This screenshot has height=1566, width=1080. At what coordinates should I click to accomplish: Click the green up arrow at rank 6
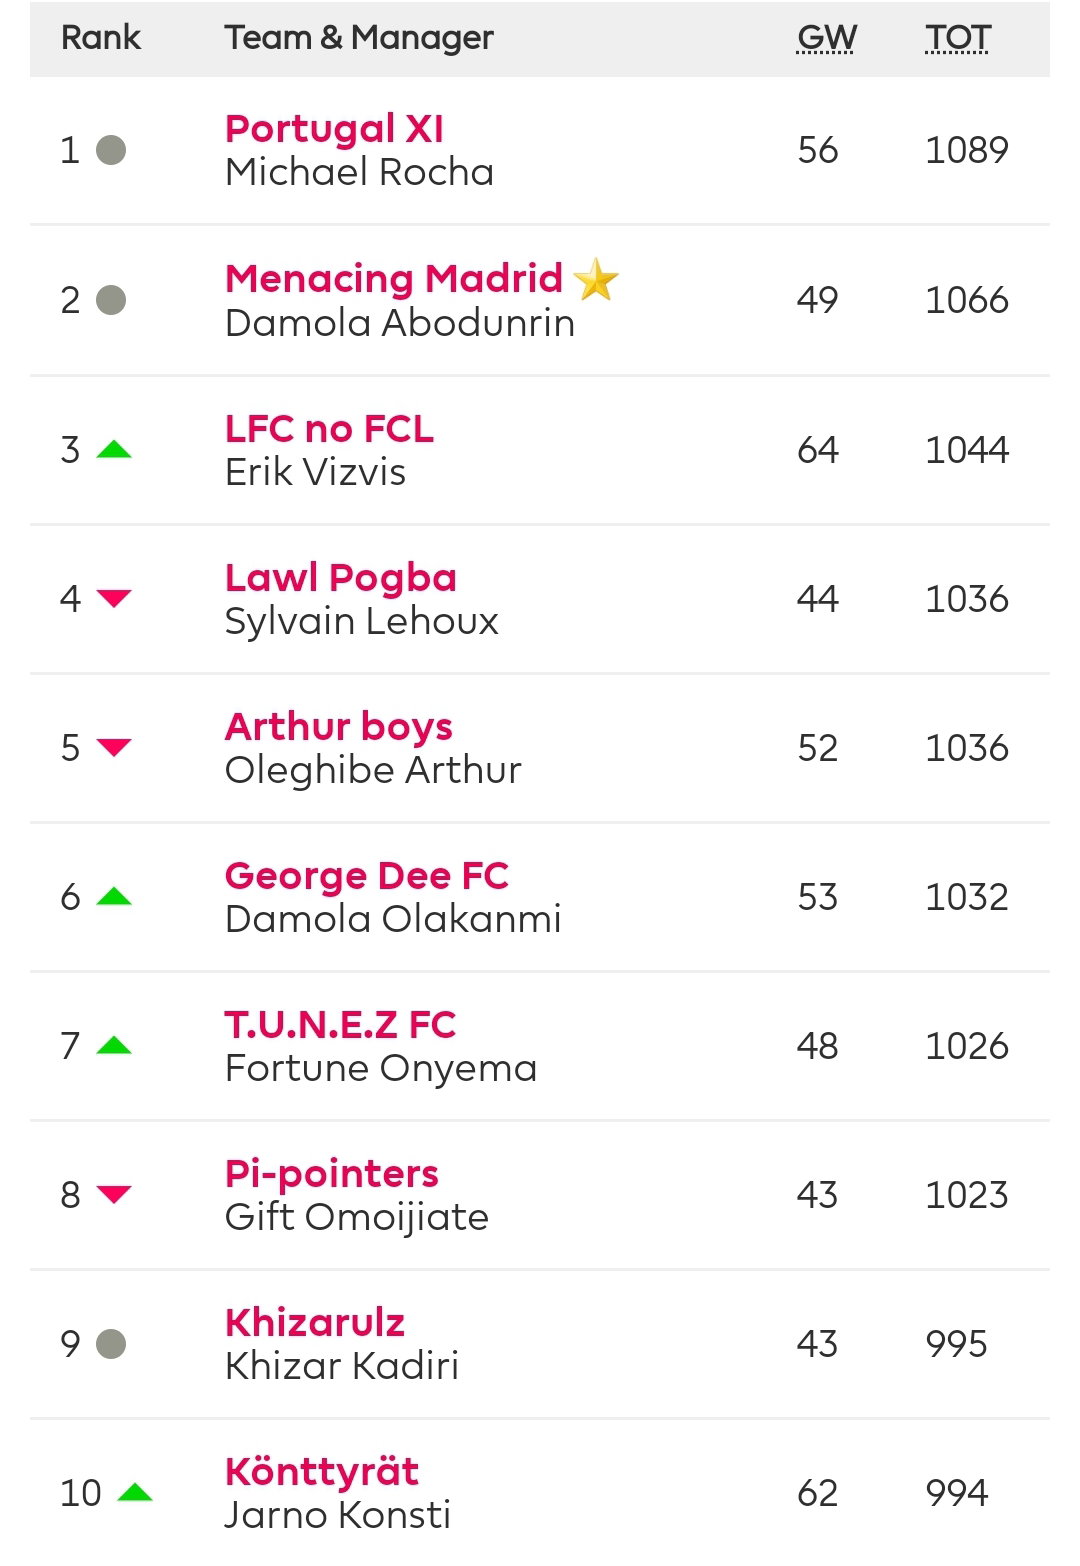click(x=114, y=896)
